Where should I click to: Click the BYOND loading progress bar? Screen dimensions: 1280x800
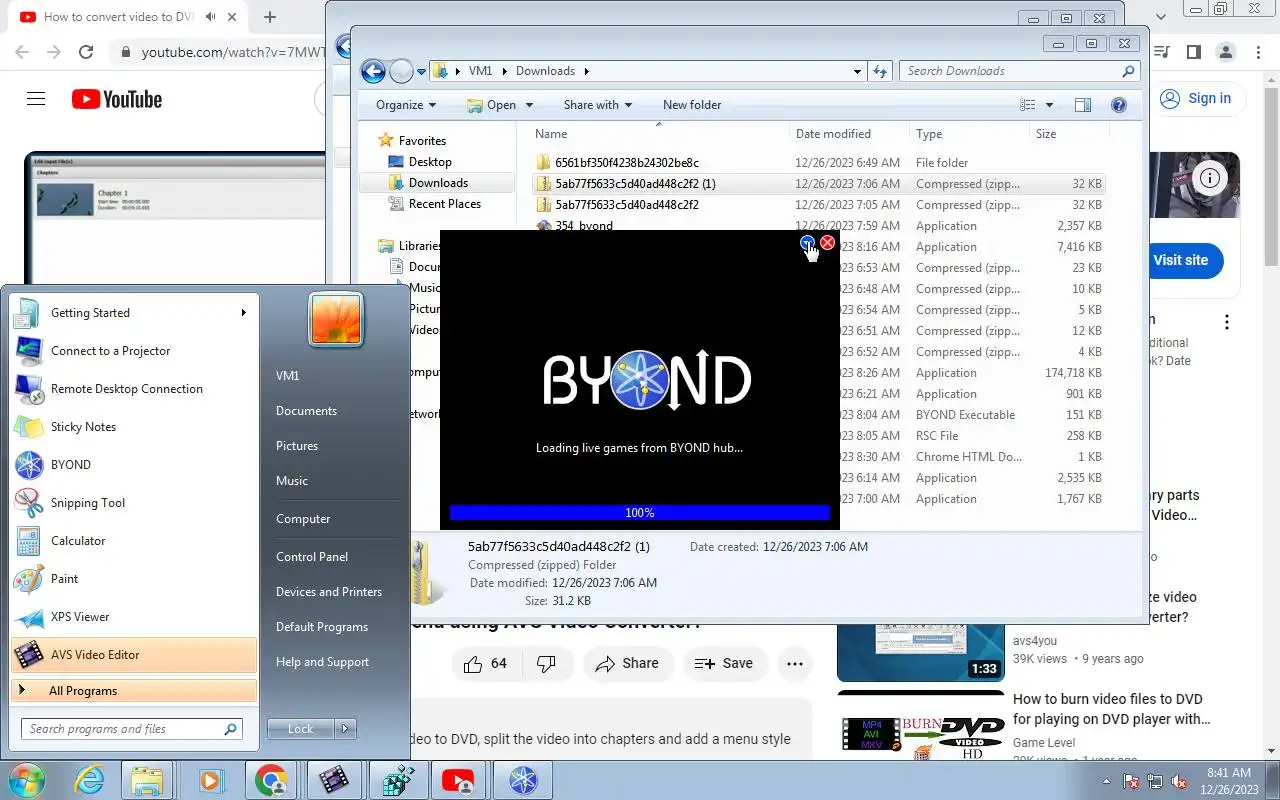tap(640, 513)
